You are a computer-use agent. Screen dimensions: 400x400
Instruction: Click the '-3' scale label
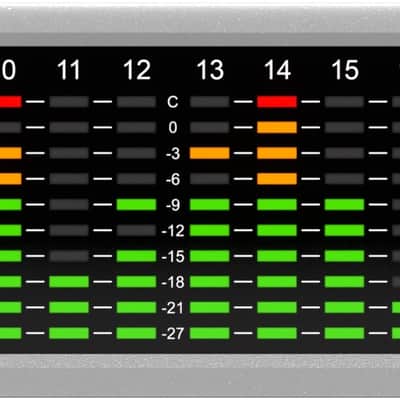(173, 153)
